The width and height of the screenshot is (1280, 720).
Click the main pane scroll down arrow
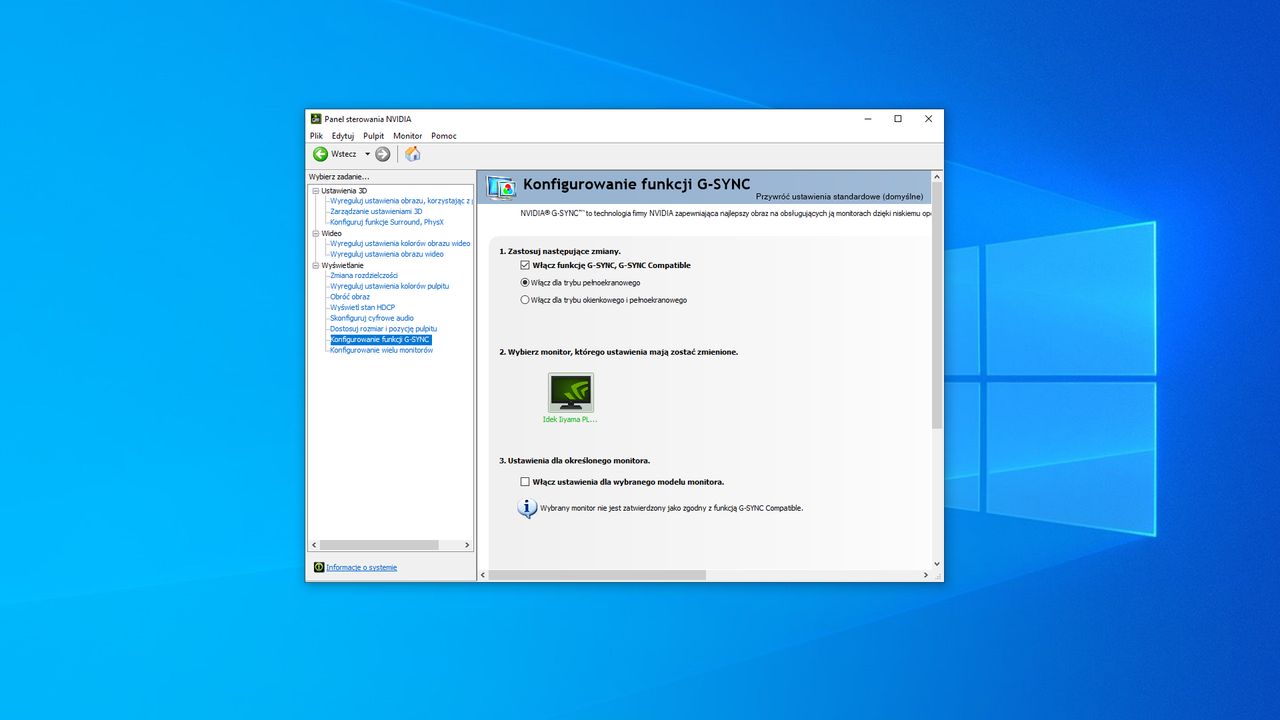click(937, 564)
